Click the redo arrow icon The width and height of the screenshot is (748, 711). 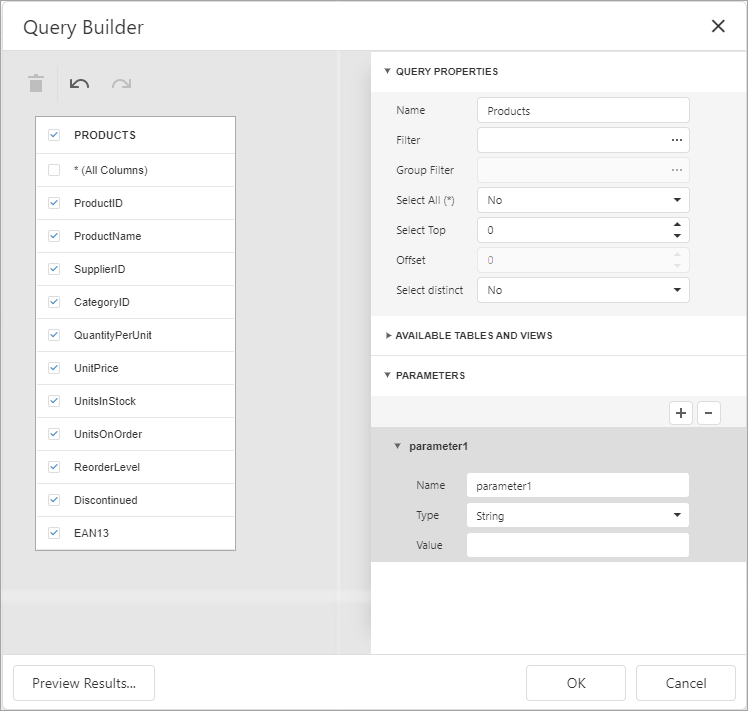(121, 83)
